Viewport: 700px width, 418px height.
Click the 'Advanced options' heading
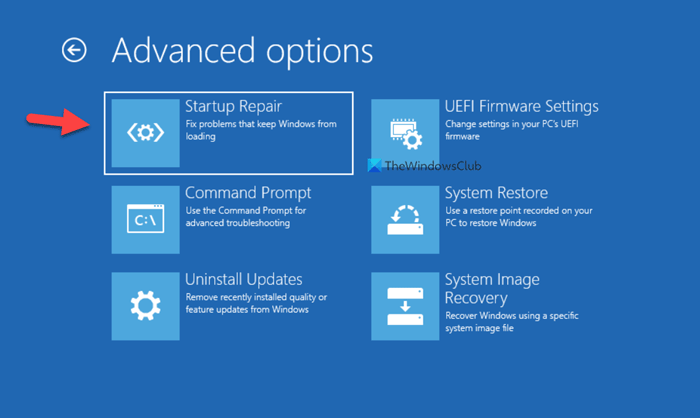click(242, 51)
